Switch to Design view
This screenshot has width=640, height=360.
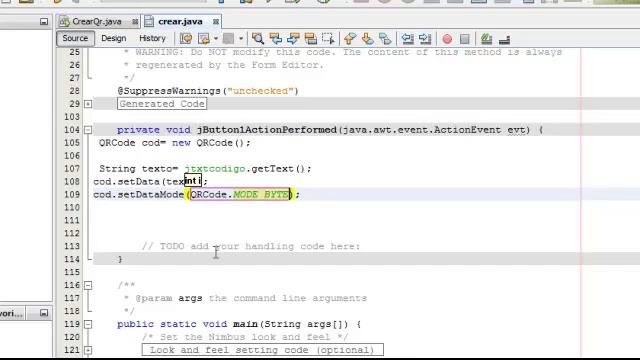pyautogui.click(x=113, y=38)
